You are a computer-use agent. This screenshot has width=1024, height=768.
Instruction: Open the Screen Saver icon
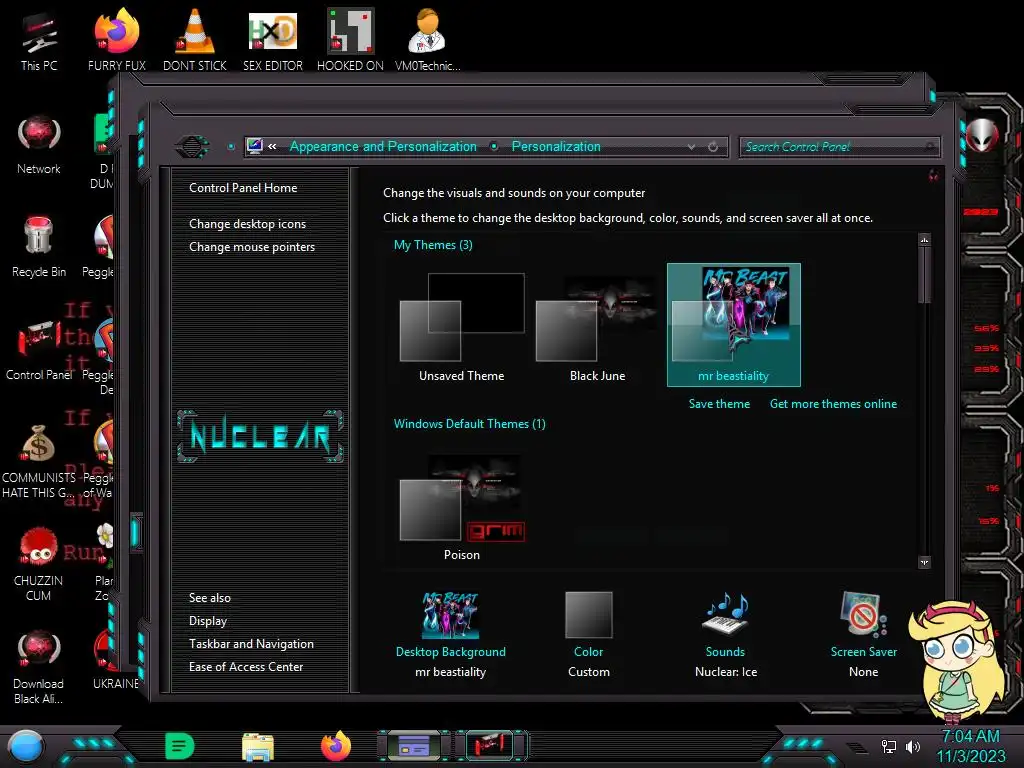click(863, 615)
